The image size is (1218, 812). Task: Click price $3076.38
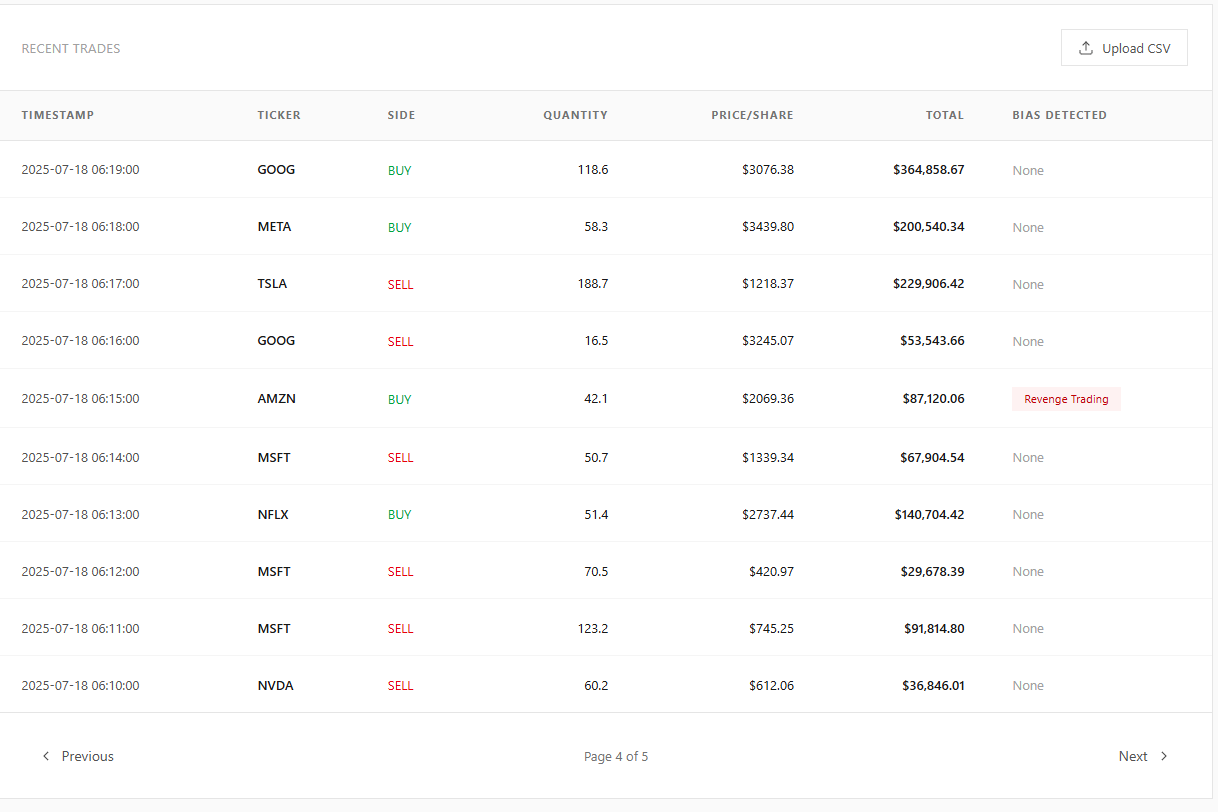pos(768,170)
